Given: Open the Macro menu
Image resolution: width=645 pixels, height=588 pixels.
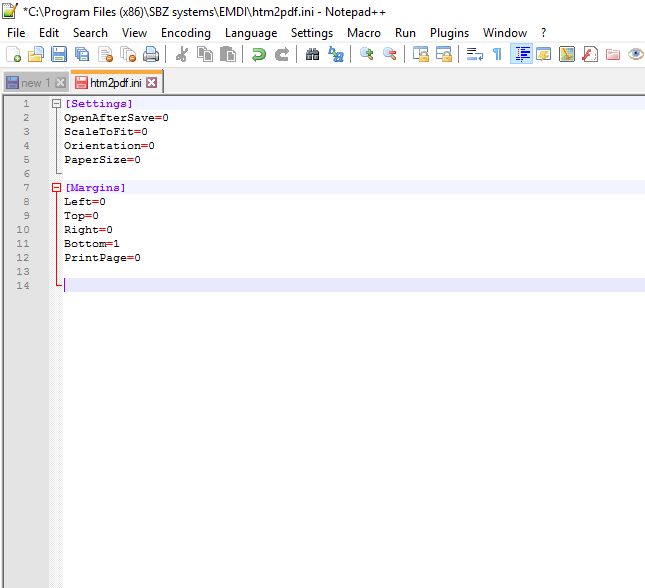Looking at the screenshot, I should [364, 33].
